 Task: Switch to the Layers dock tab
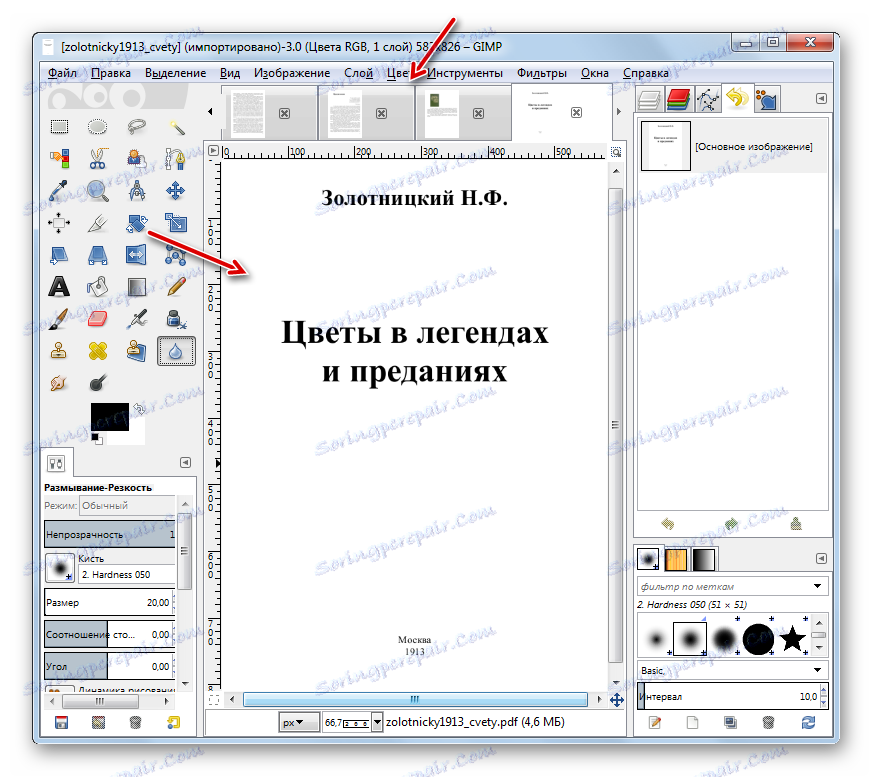pos(649,100)
